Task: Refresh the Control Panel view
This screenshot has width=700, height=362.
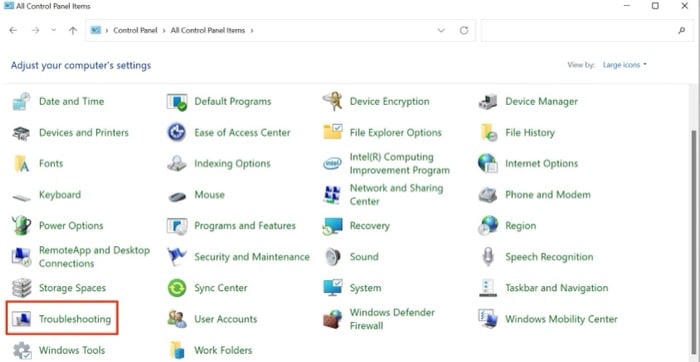Action: click(x=464, y=30)
